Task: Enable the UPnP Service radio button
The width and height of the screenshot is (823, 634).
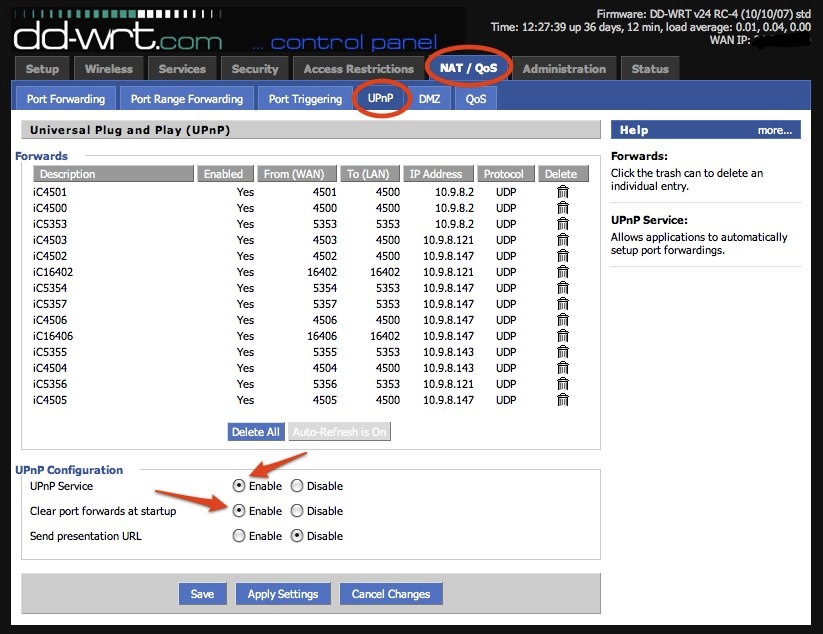Action: (x=239, y=486)
